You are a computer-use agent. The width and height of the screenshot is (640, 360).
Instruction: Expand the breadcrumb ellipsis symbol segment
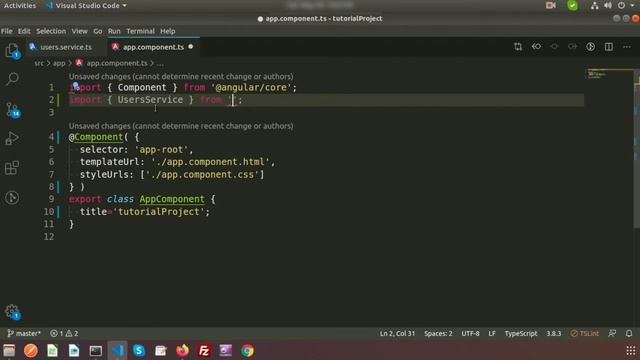[160, 63]
